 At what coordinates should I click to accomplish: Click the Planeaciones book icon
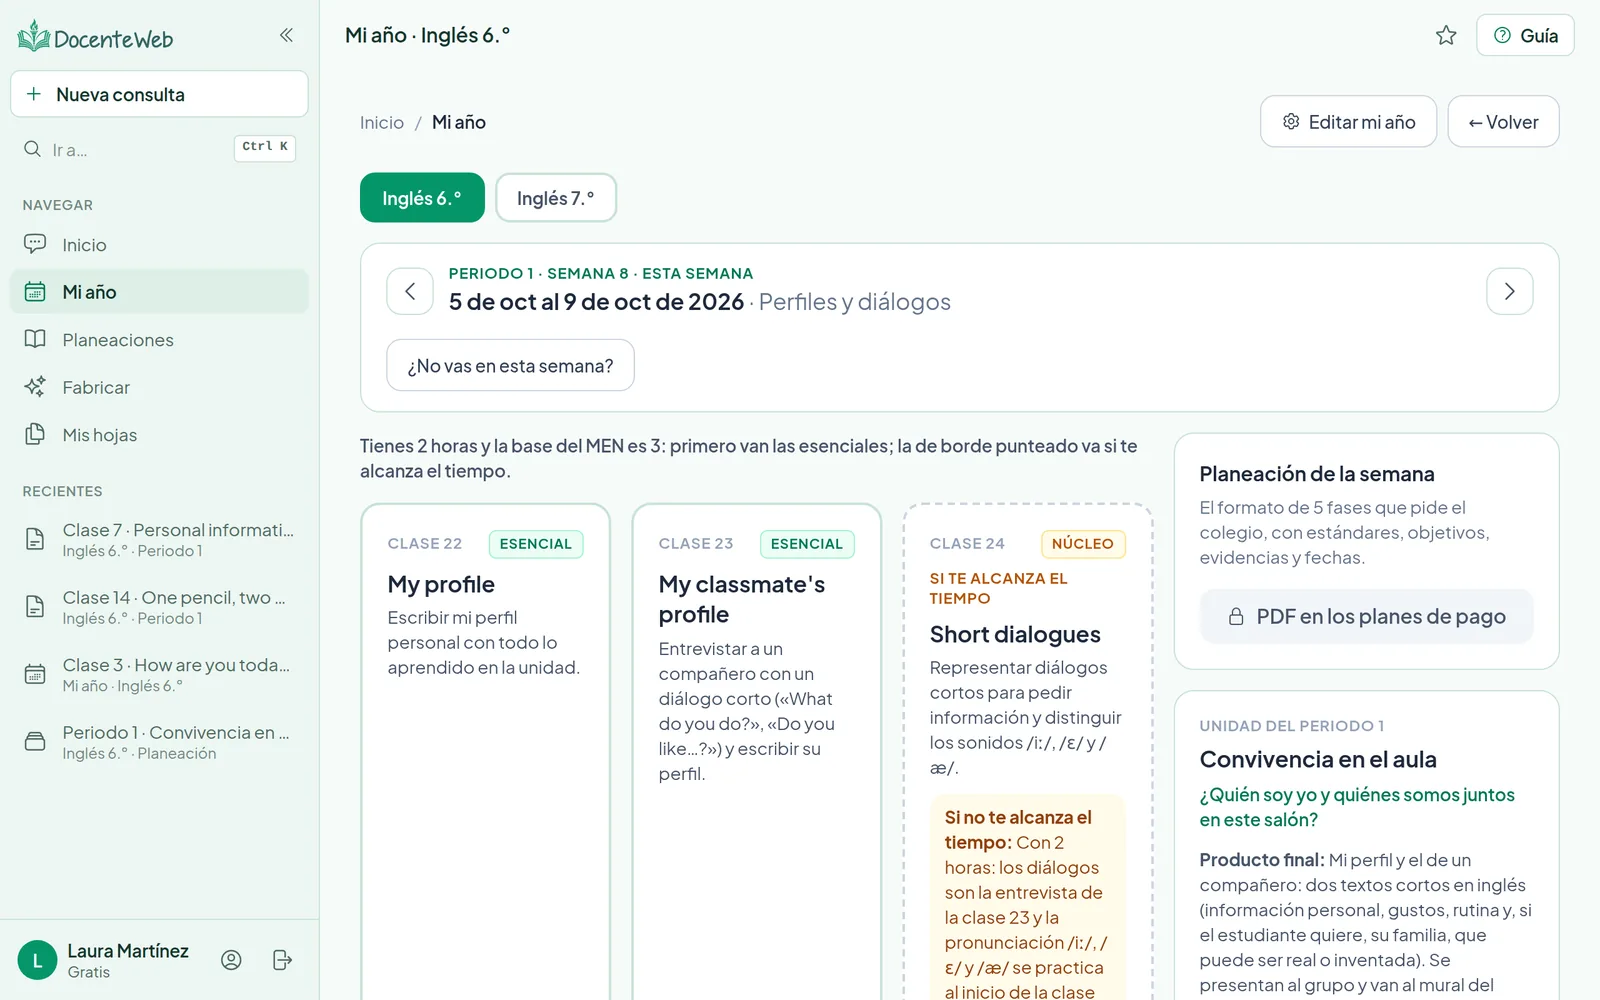tap(35, 339)
